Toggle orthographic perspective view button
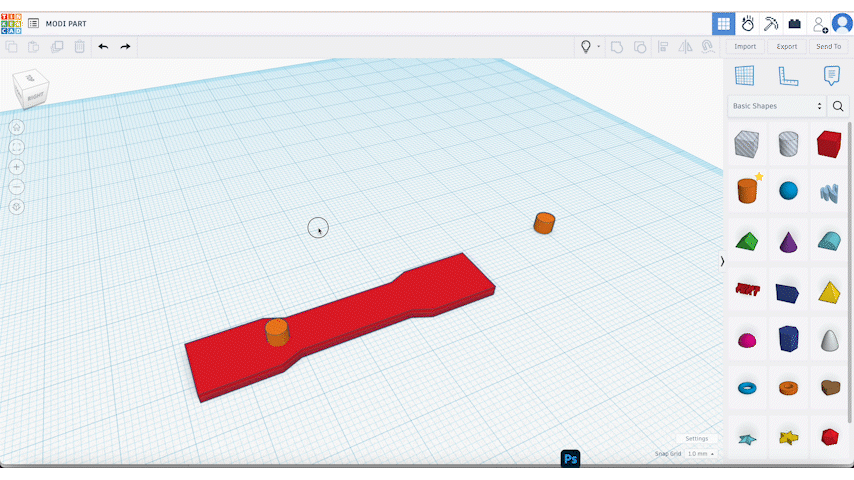Viewport: 854px width, 480px height. coord(17,207)
